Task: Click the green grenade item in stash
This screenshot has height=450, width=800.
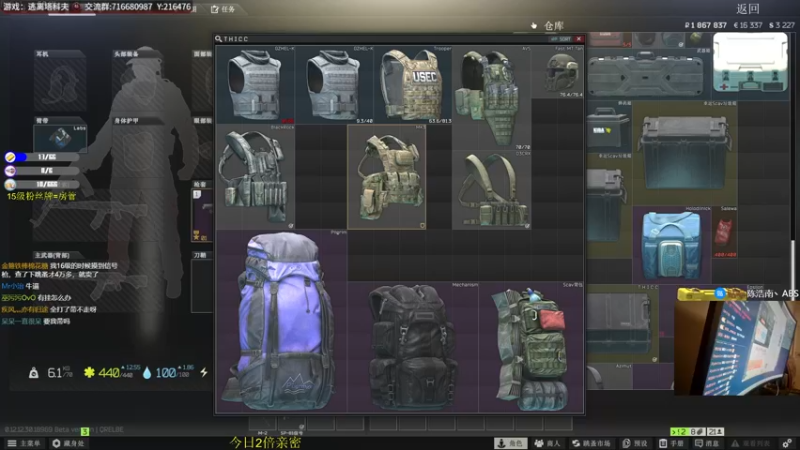Action: 697,39
